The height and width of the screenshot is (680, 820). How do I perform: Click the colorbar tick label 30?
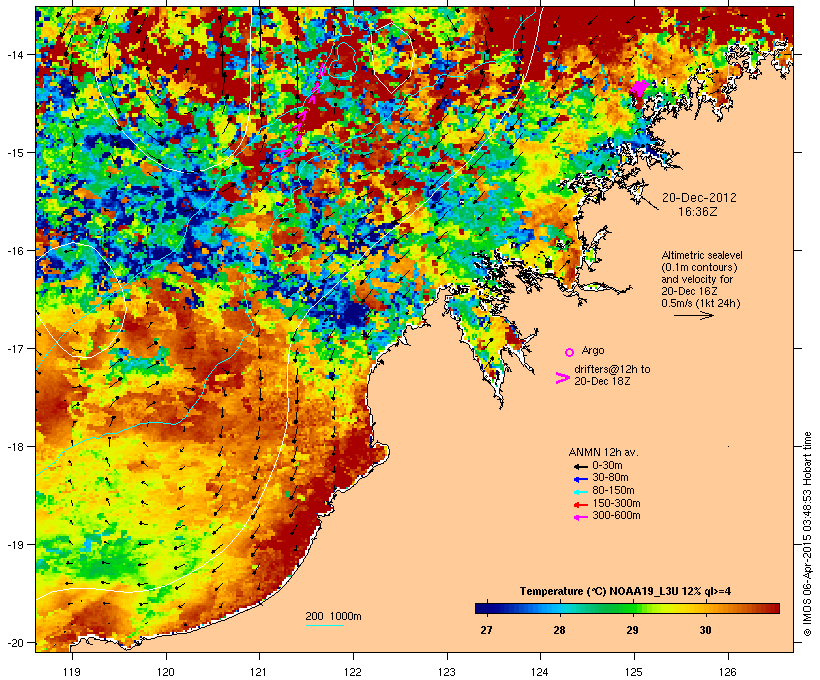tap(705, 630)
